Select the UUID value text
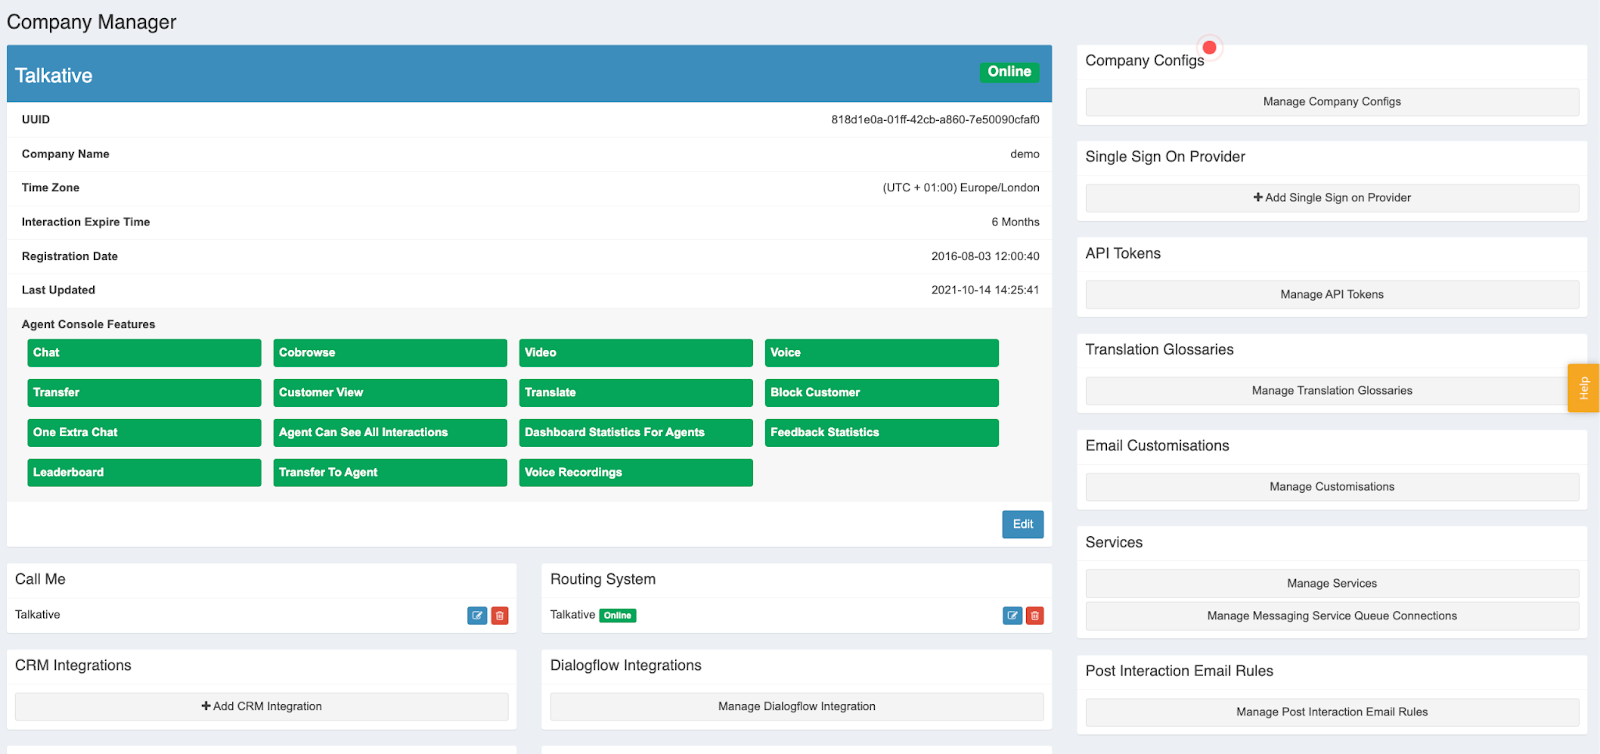 935,120
